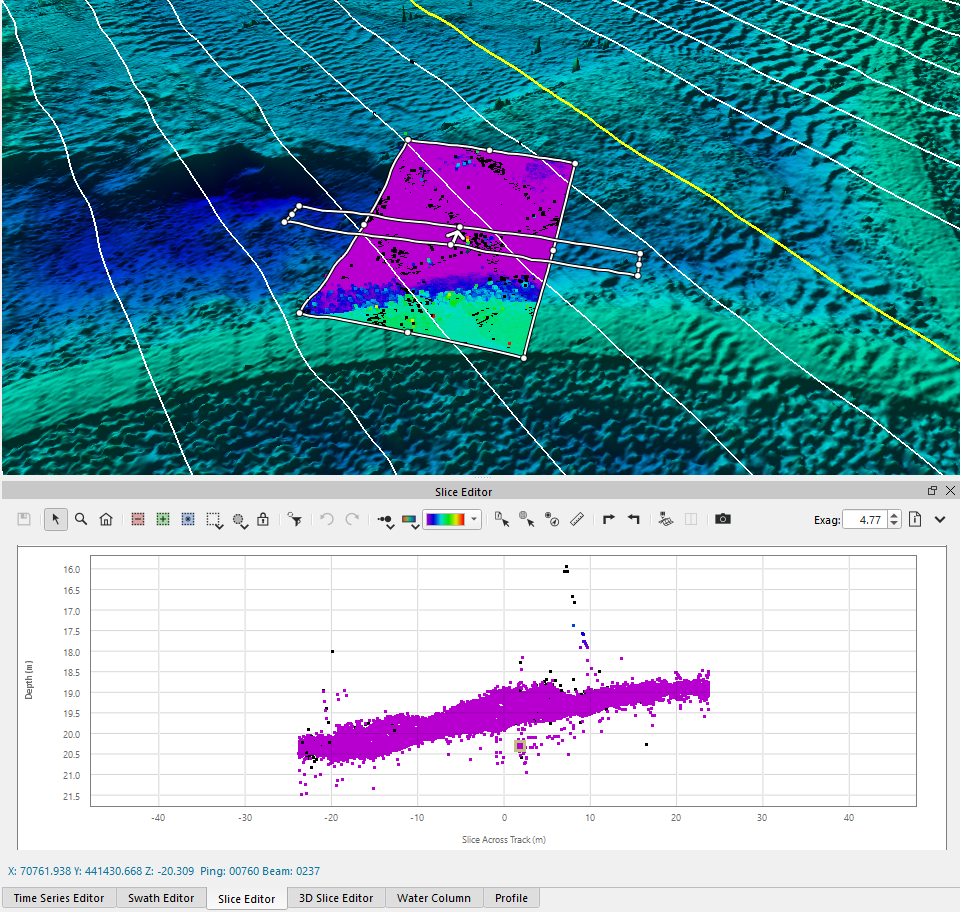
Task: Click the Exag value input field
Action: (x=864, y=519)
